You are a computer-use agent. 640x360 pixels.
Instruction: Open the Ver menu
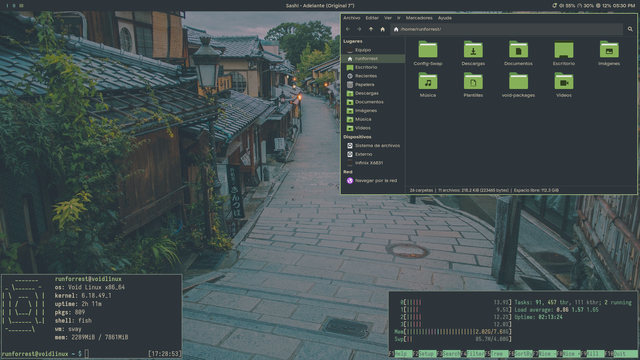[x=388, y=18]
